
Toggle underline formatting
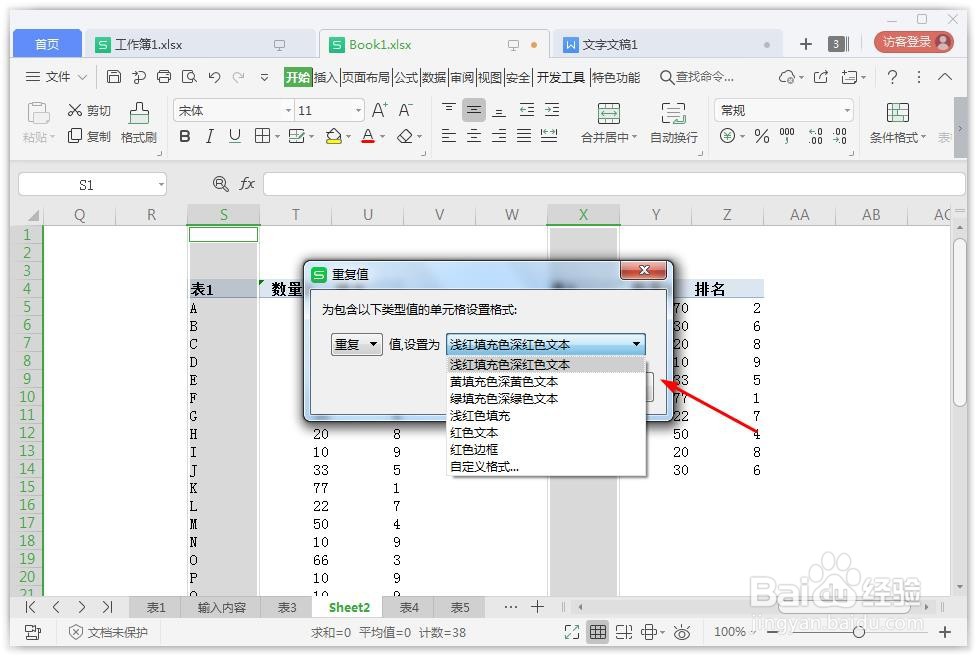click(235, 136)
